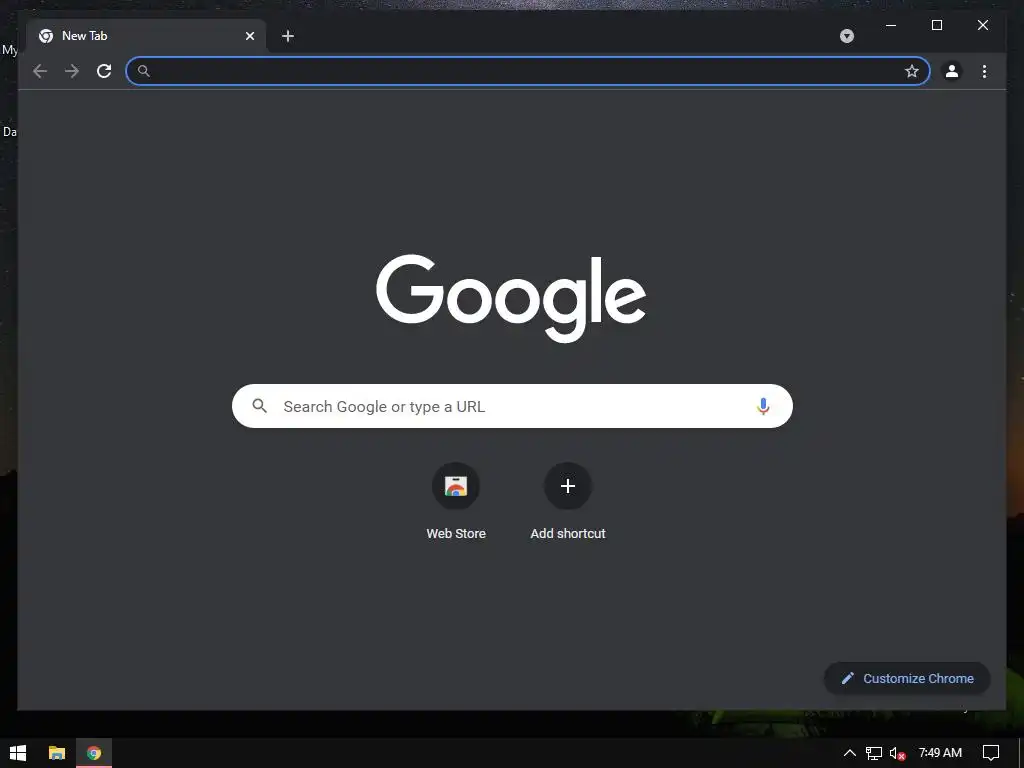This screenshot has height=768, width=1024.
Task: Reload the current page
Action: pos(104,71)
